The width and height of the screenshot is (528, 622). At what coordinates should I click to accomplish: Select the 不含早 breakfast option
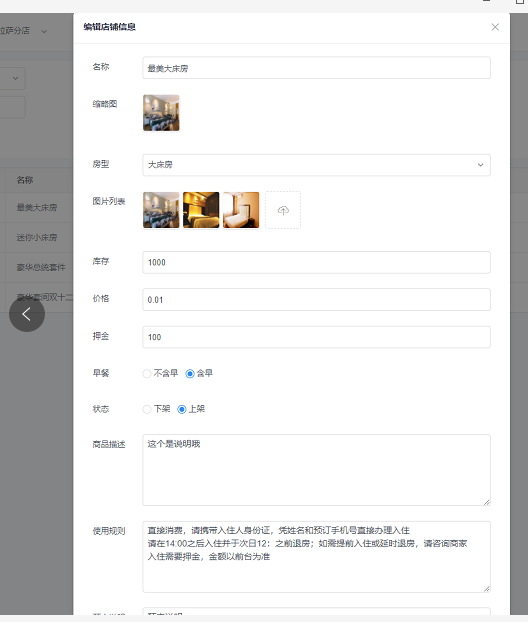160,373
